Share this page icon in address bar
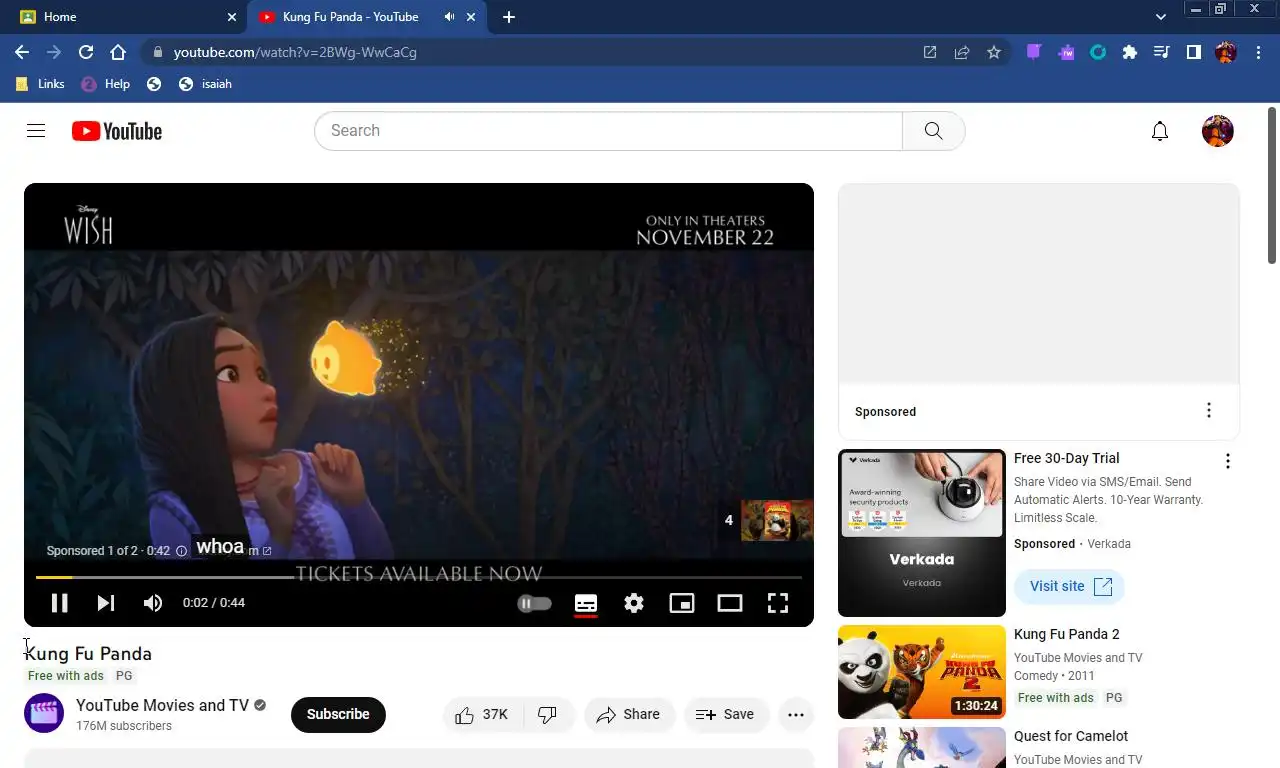This screenshot has height=768, width=1280. coord(962,52)
